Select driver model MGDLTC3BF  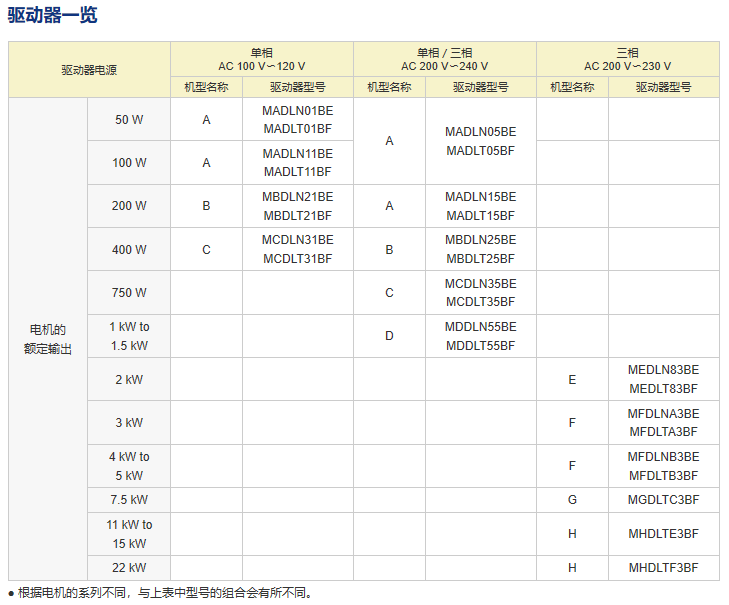click(x=663, y=500)
